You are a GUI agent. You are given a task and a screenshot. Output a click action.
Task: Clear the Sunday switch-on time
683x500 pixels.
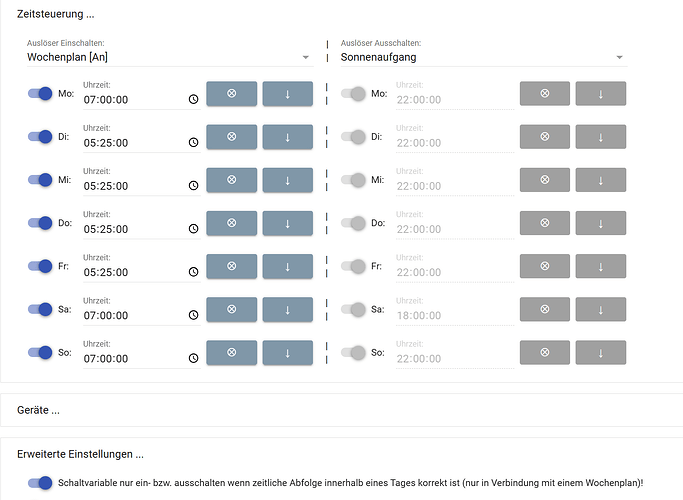click(231, 352)
